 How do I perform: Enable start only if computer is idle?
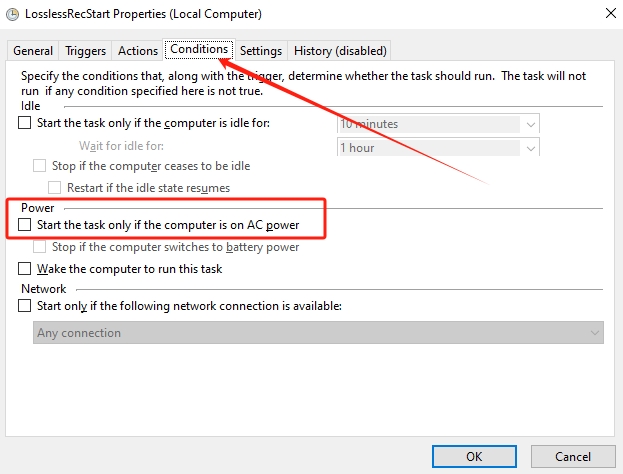[x=25, y=123]
